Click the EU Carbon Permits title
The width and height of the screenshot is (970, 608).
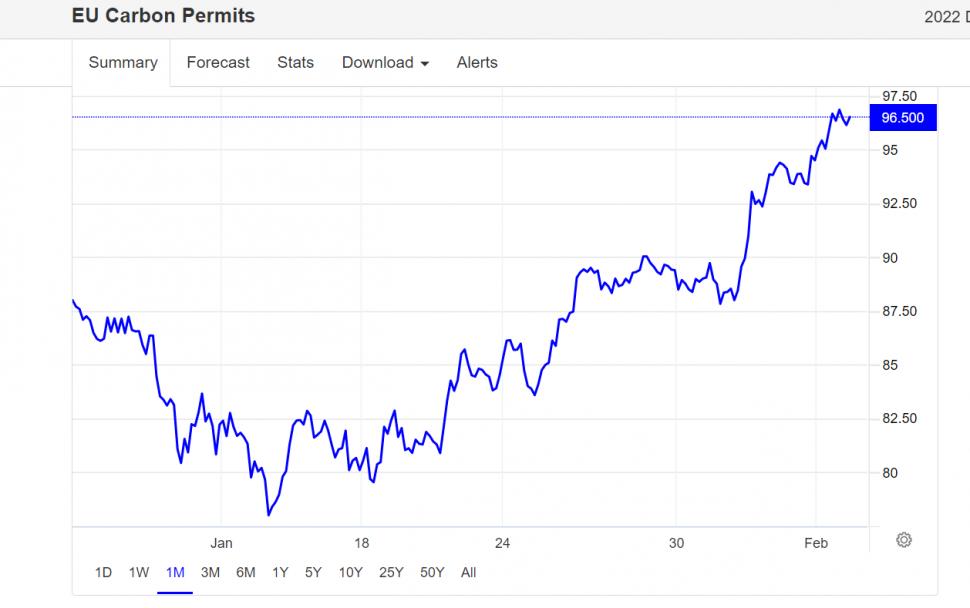164,16
